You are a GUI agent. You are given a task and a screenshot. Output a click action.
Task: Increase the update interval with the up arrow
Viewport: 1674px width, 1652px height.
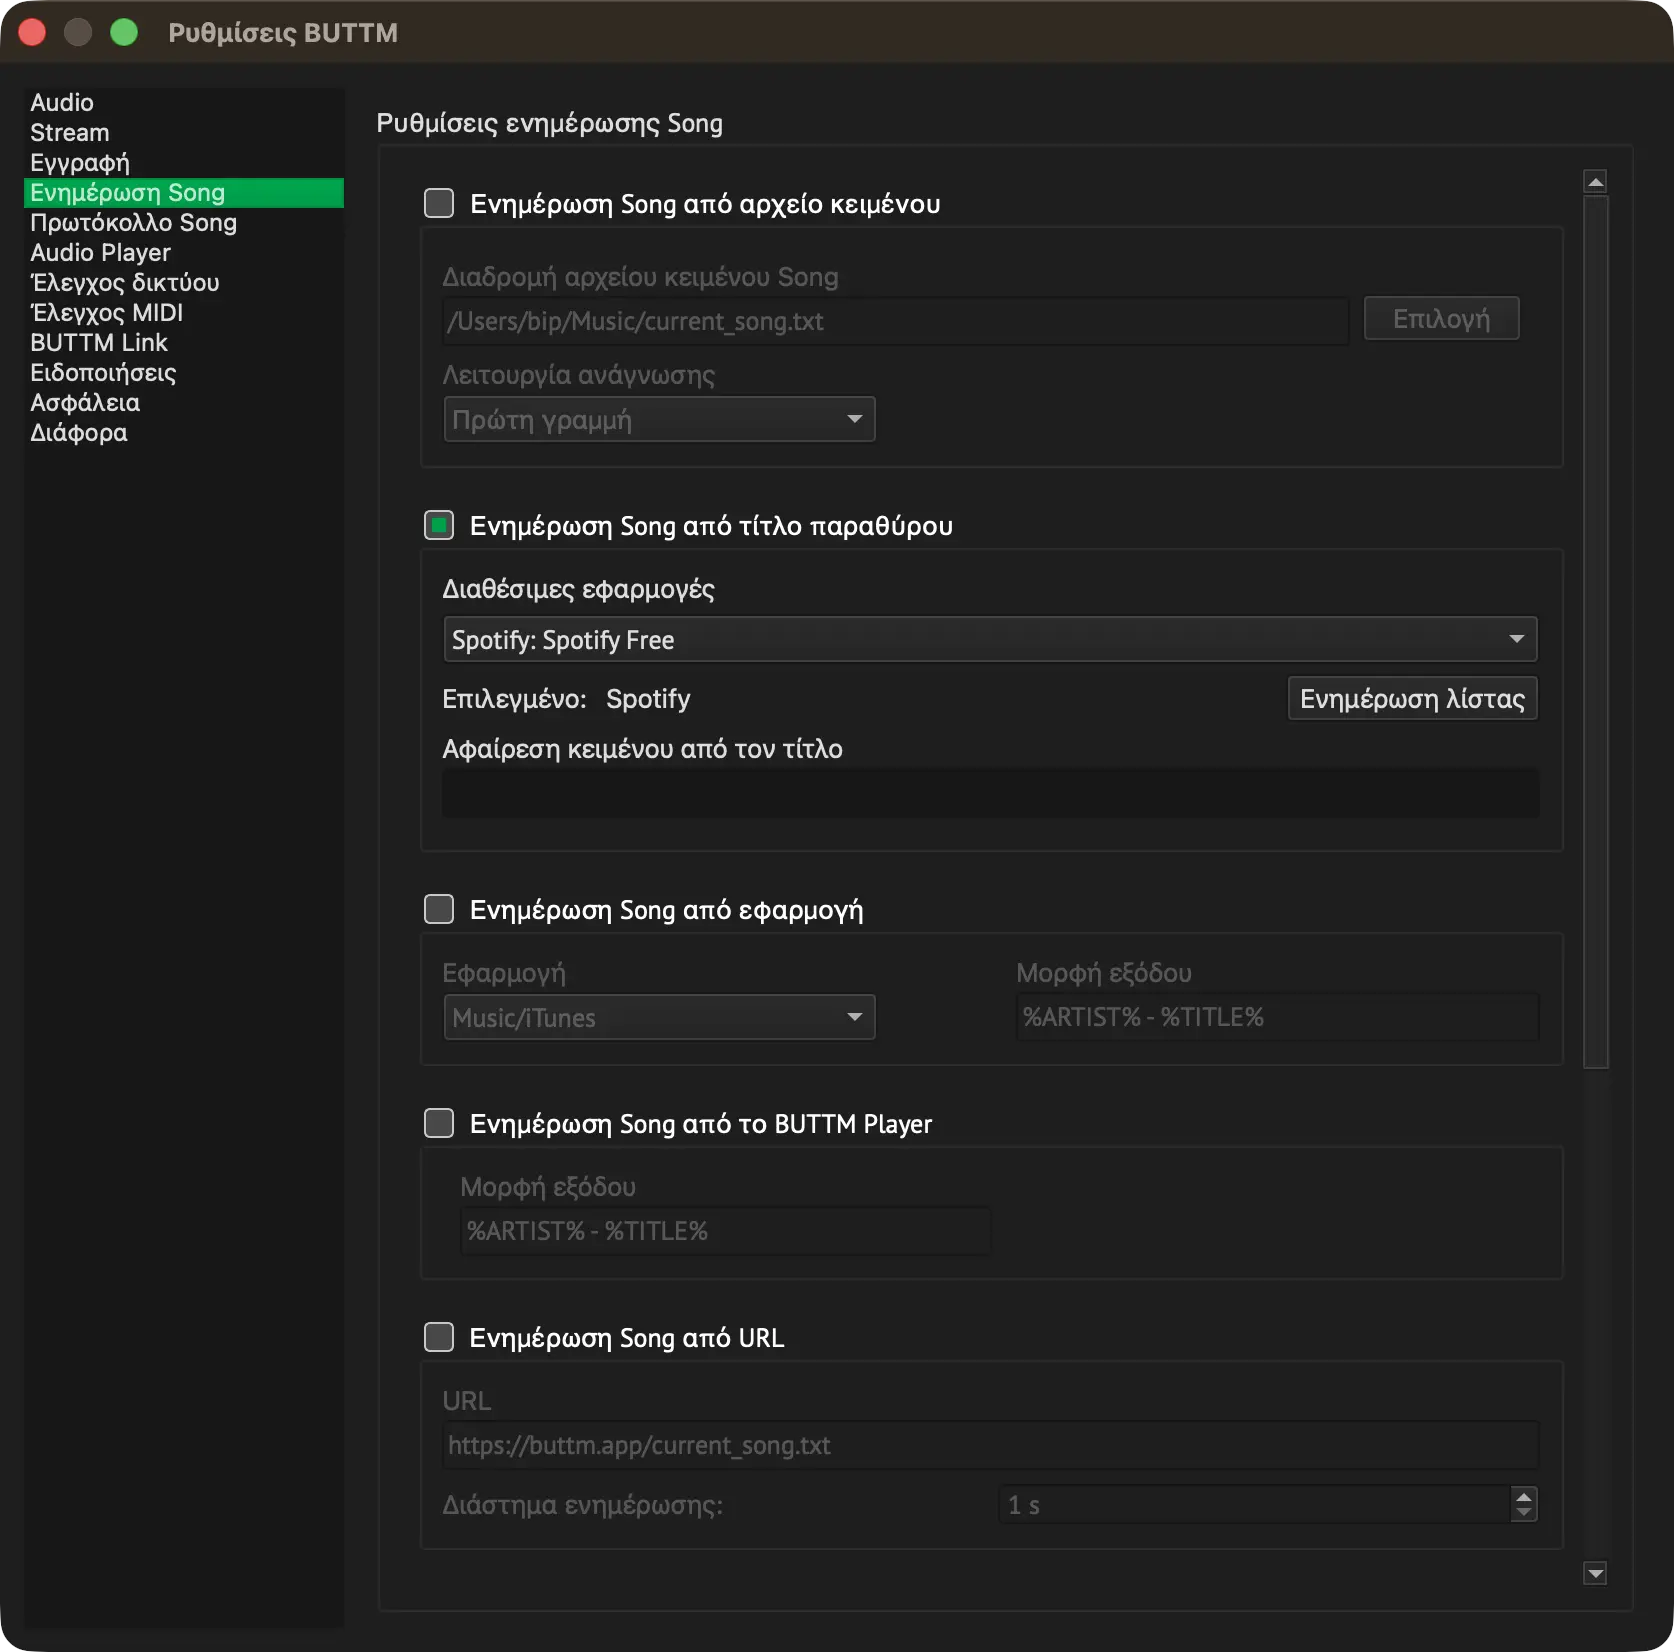tap(1524, 1496)
